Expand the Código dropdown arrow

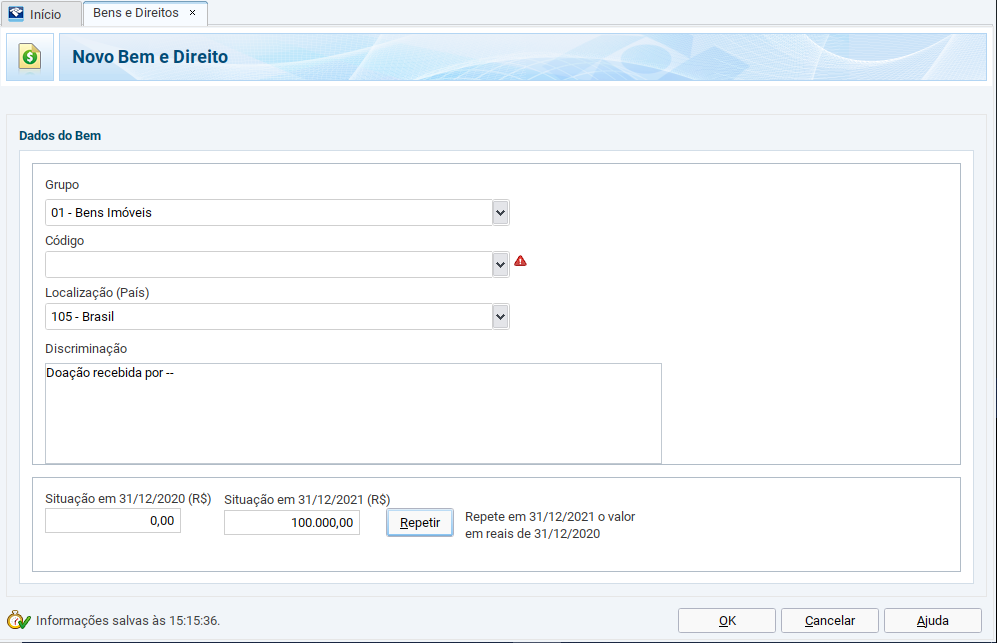500,265
